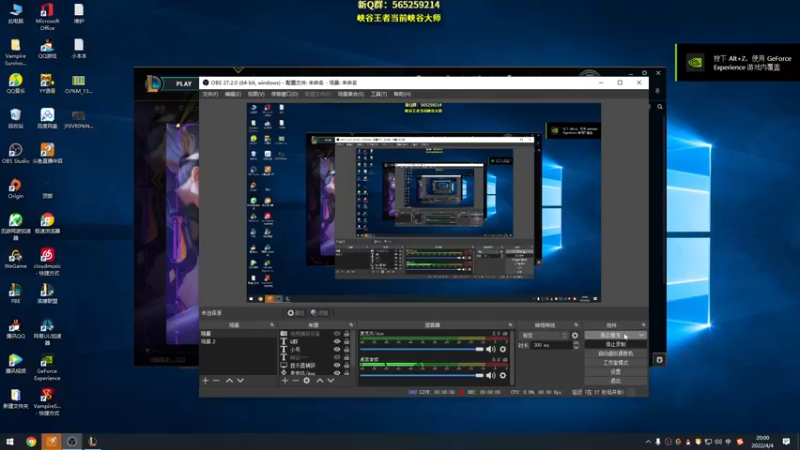
Task: Mute the desktop audio channel
Action: point(491,376)
